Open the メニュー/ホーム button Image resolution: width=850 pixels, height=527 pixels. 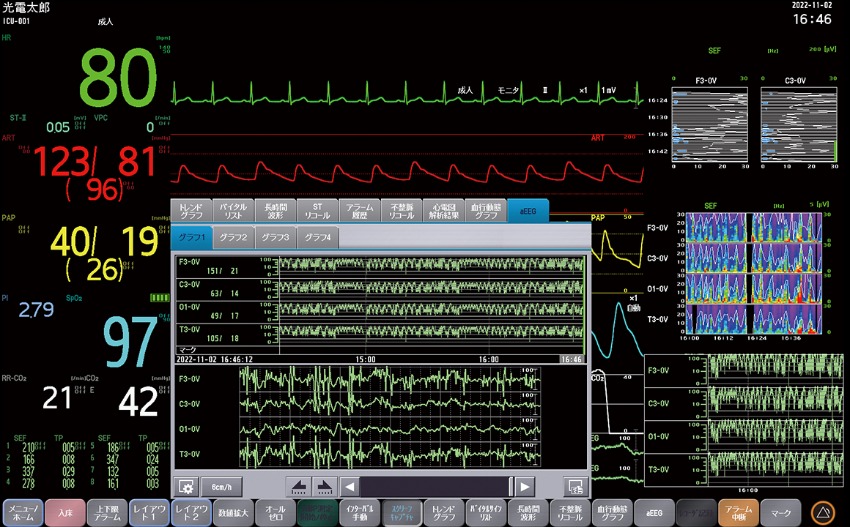pyautogui.click(x=23, y=512)
